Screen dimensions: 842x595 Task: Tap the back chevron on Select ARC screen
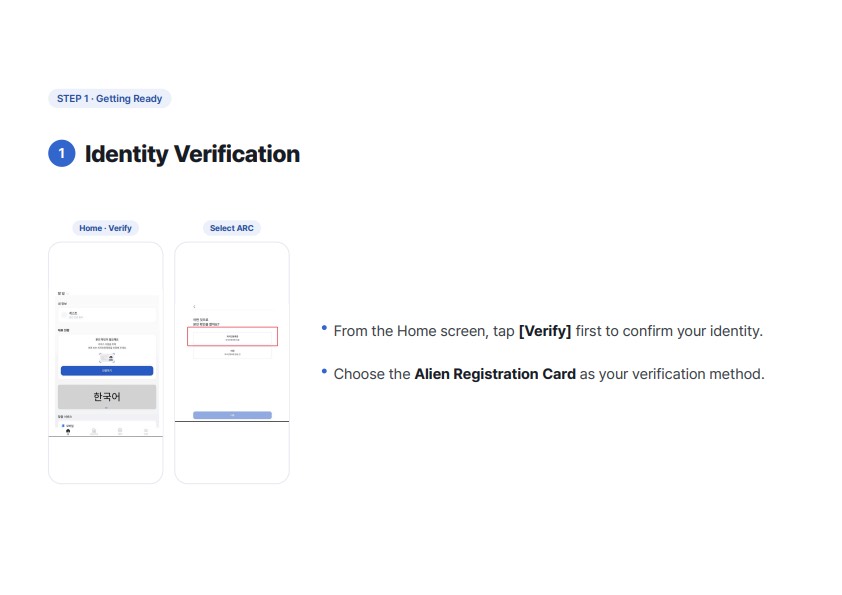click(194, 307)
